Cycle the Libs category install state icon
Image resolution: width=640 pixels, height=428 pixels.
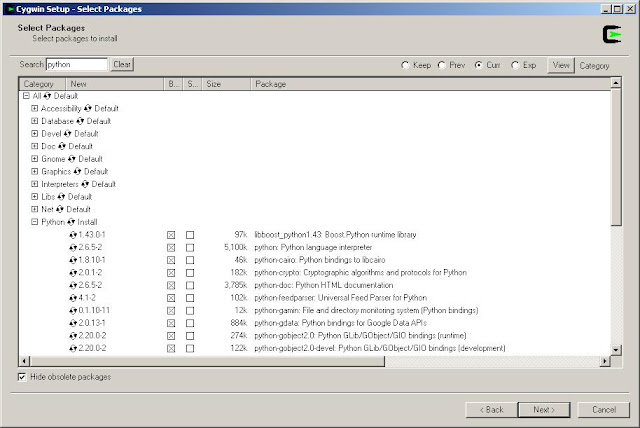pyautogui.click(x=61, y=197)
